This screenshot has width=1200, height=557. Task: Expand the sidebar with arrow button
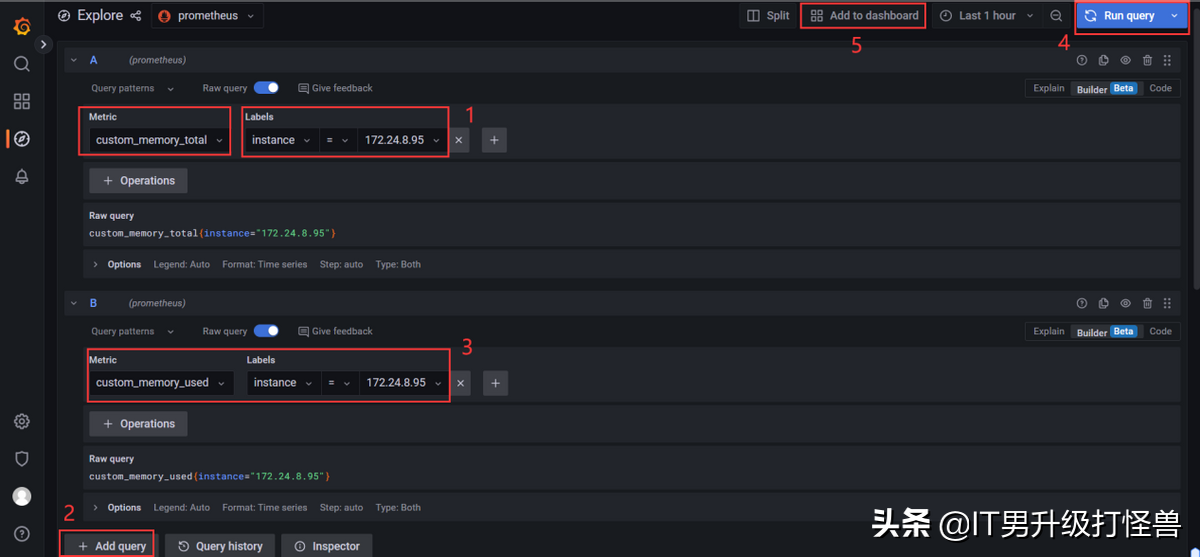point(43,44)
